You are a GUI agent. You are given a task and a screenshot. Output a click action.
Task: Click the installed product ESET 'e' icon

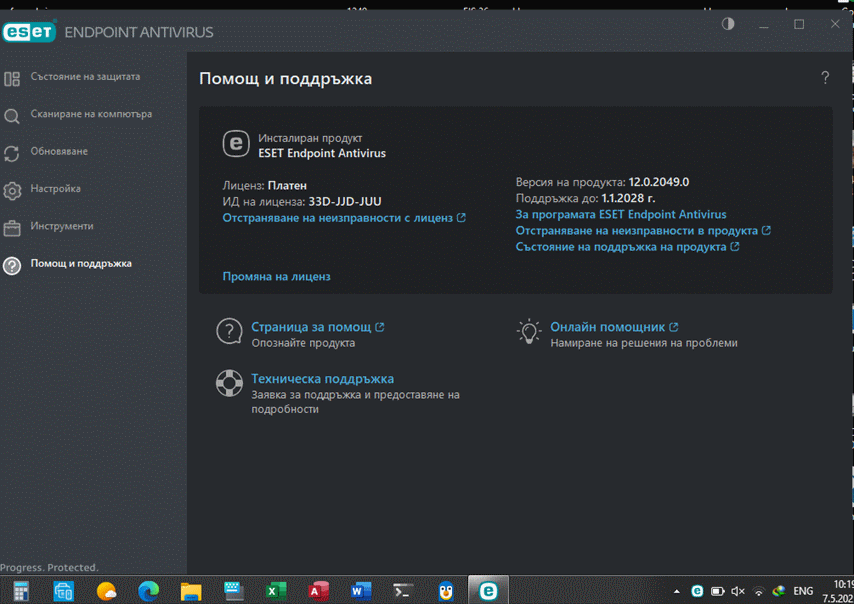236,144
